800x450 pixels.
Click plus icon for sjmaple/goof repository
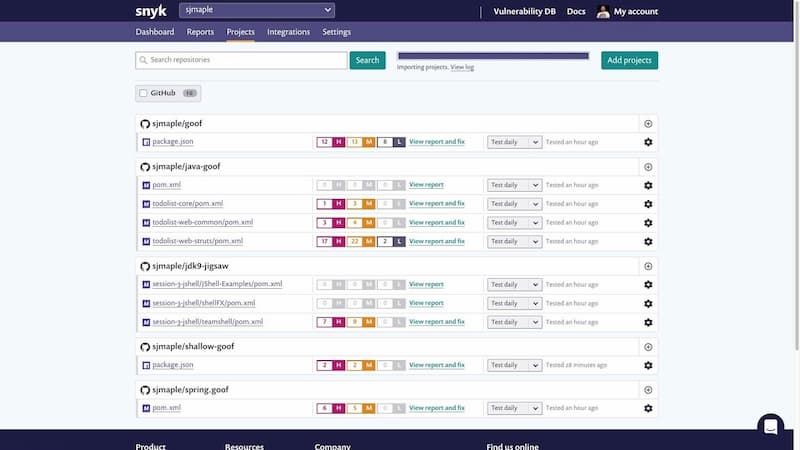coord(648,124)
